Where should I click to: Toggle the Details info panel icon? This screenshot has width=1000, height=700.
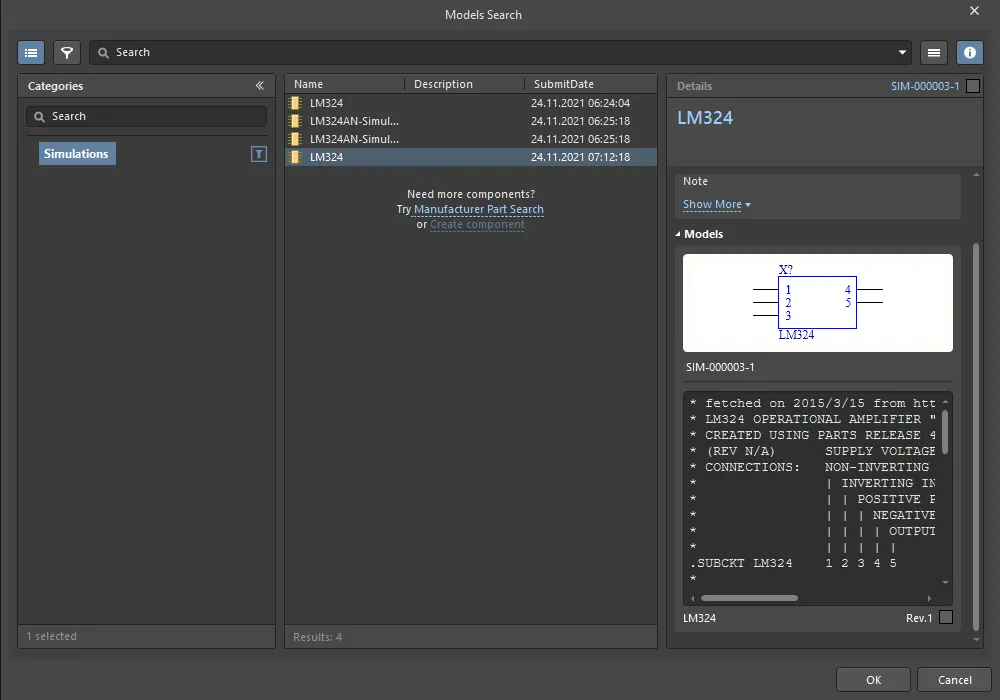(x=969, y=52)
